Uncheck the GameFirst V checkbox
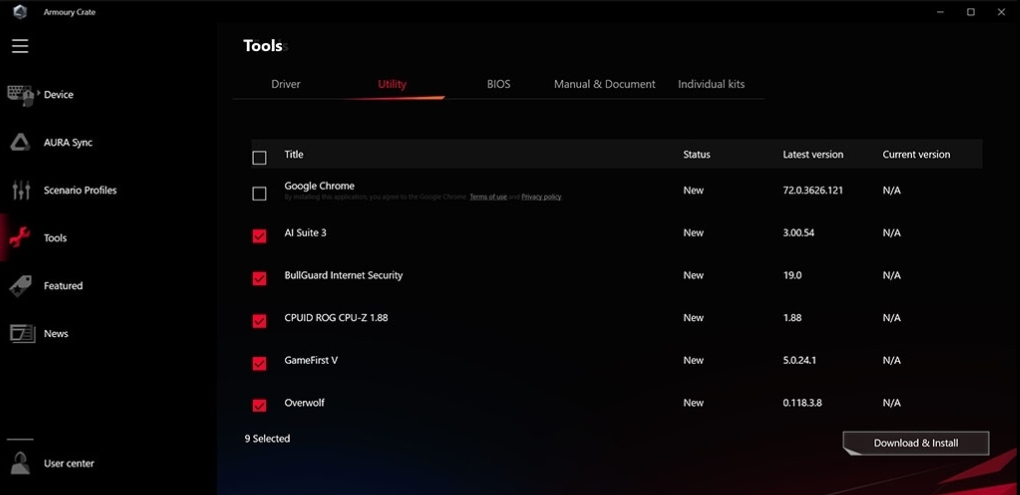The width and height of the screenshot is (1020, 495). (259, 364)
